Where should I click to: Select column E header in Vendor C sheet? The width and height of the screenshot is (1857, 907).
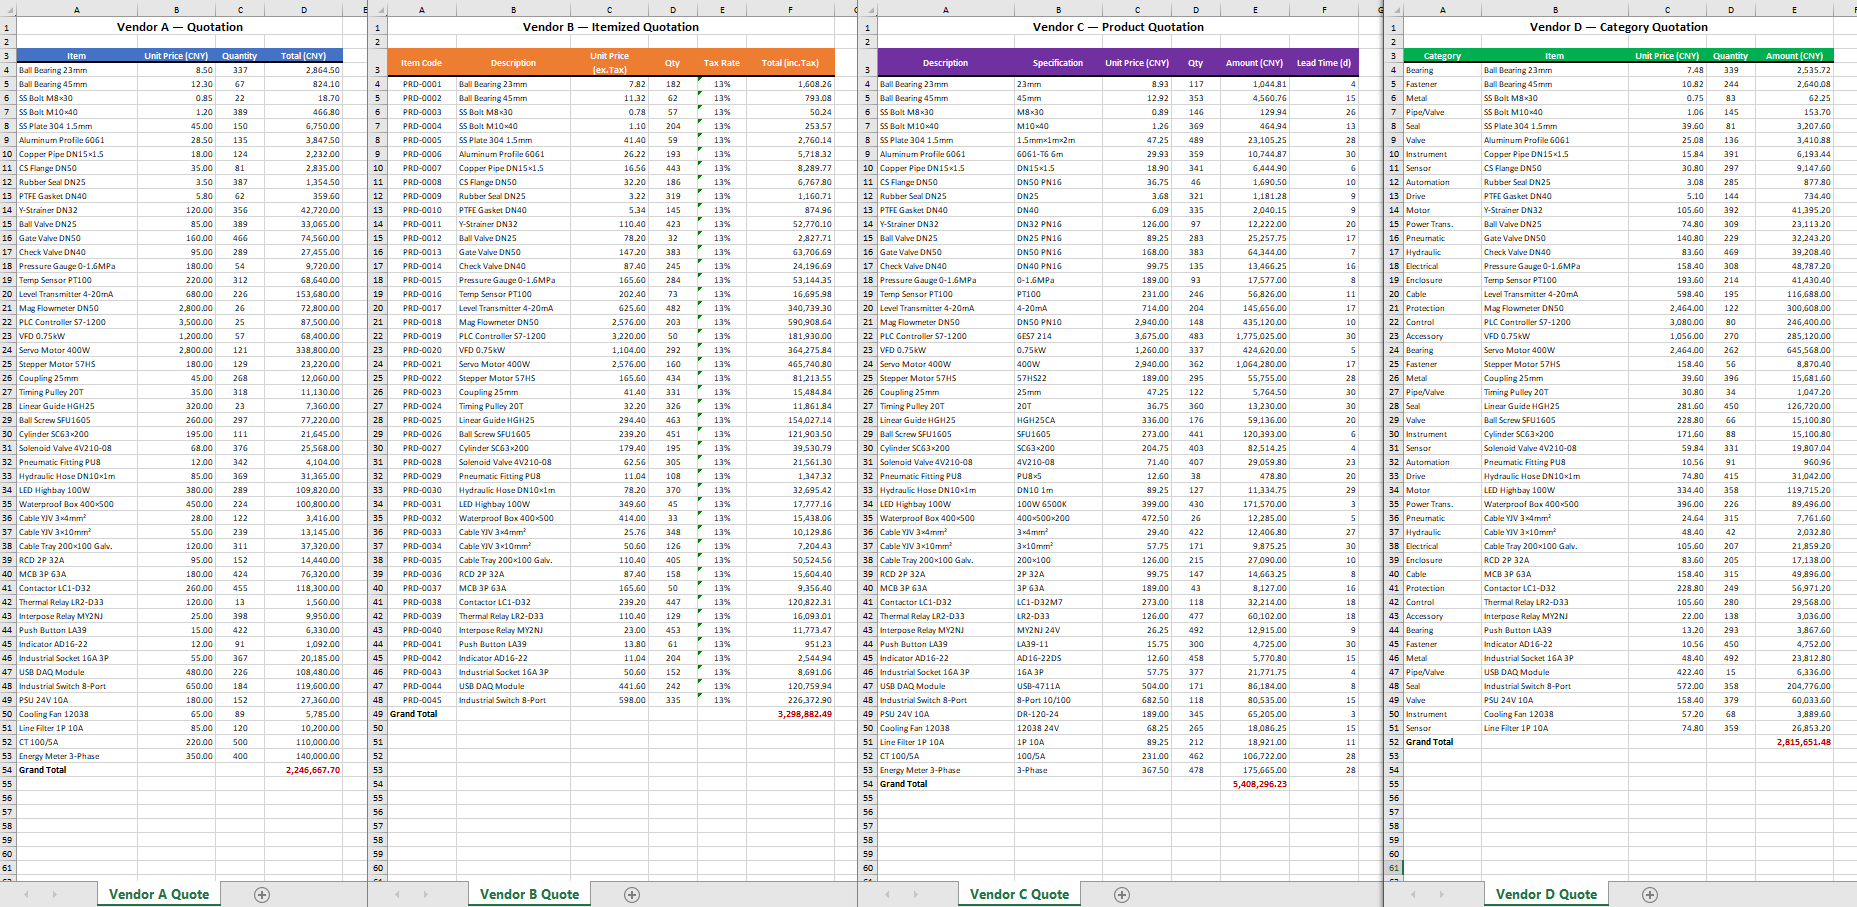1255,10
